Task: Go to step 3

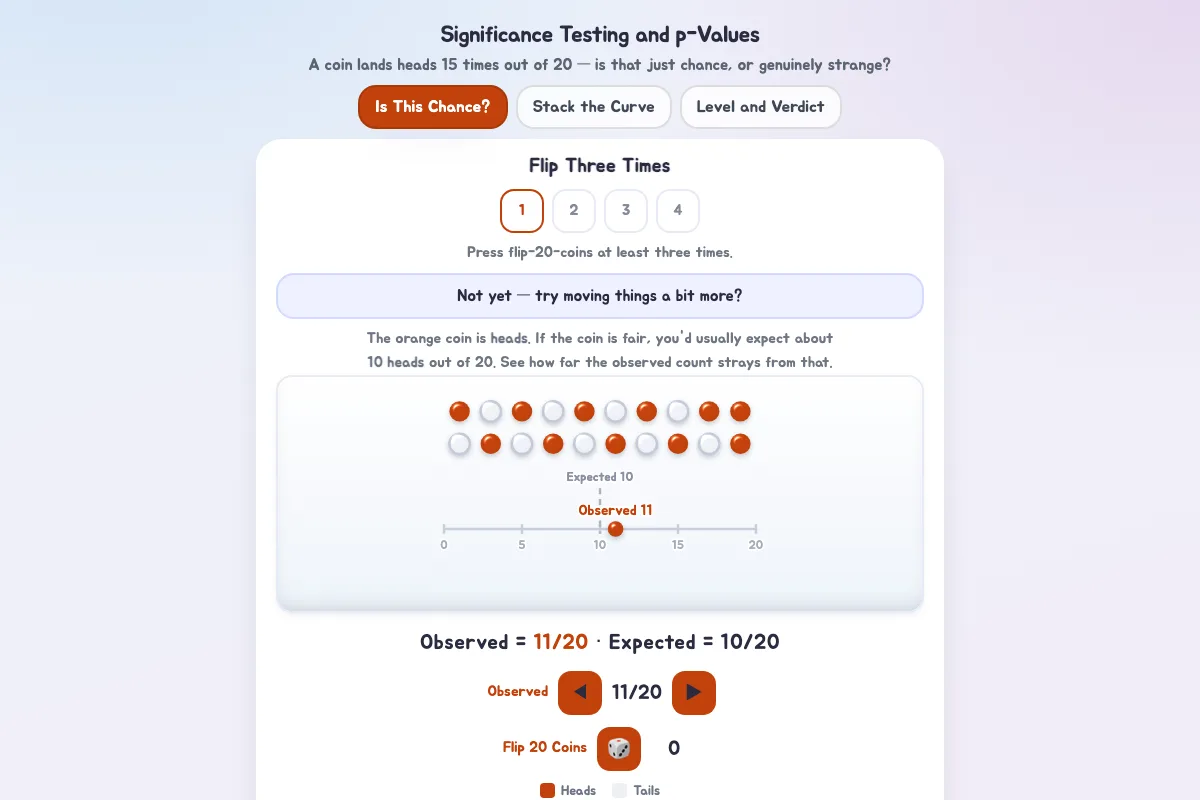Action: click(x=626, y=211)
